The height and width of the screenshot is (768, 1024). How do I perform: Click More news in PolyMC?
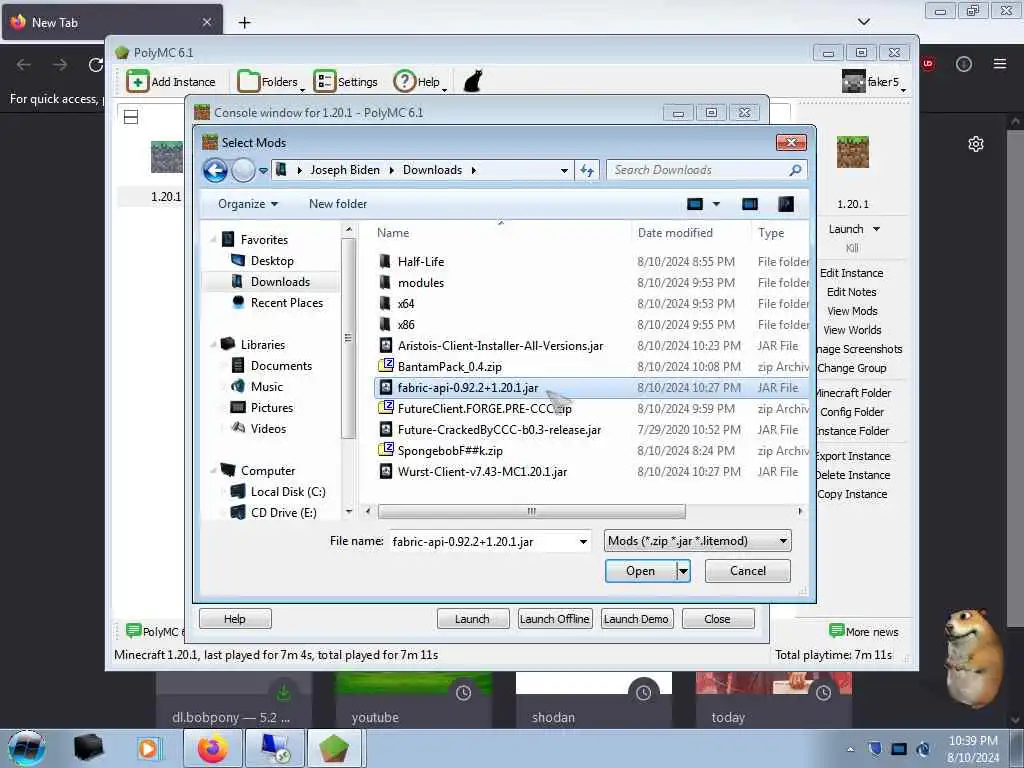863,632
